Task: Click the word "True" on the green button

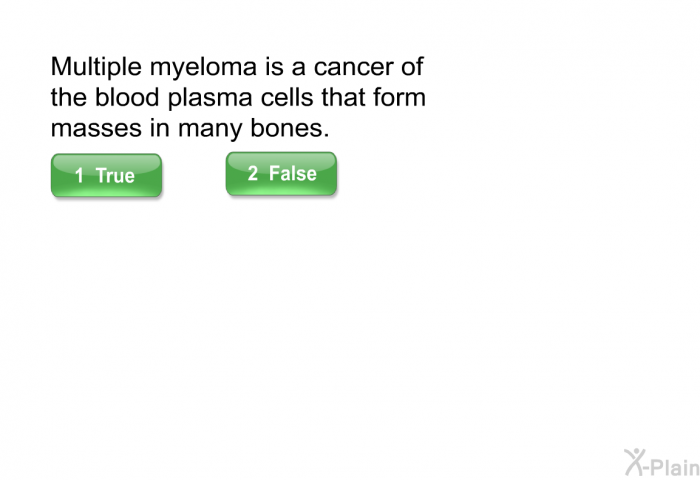Action: [115, 175]
